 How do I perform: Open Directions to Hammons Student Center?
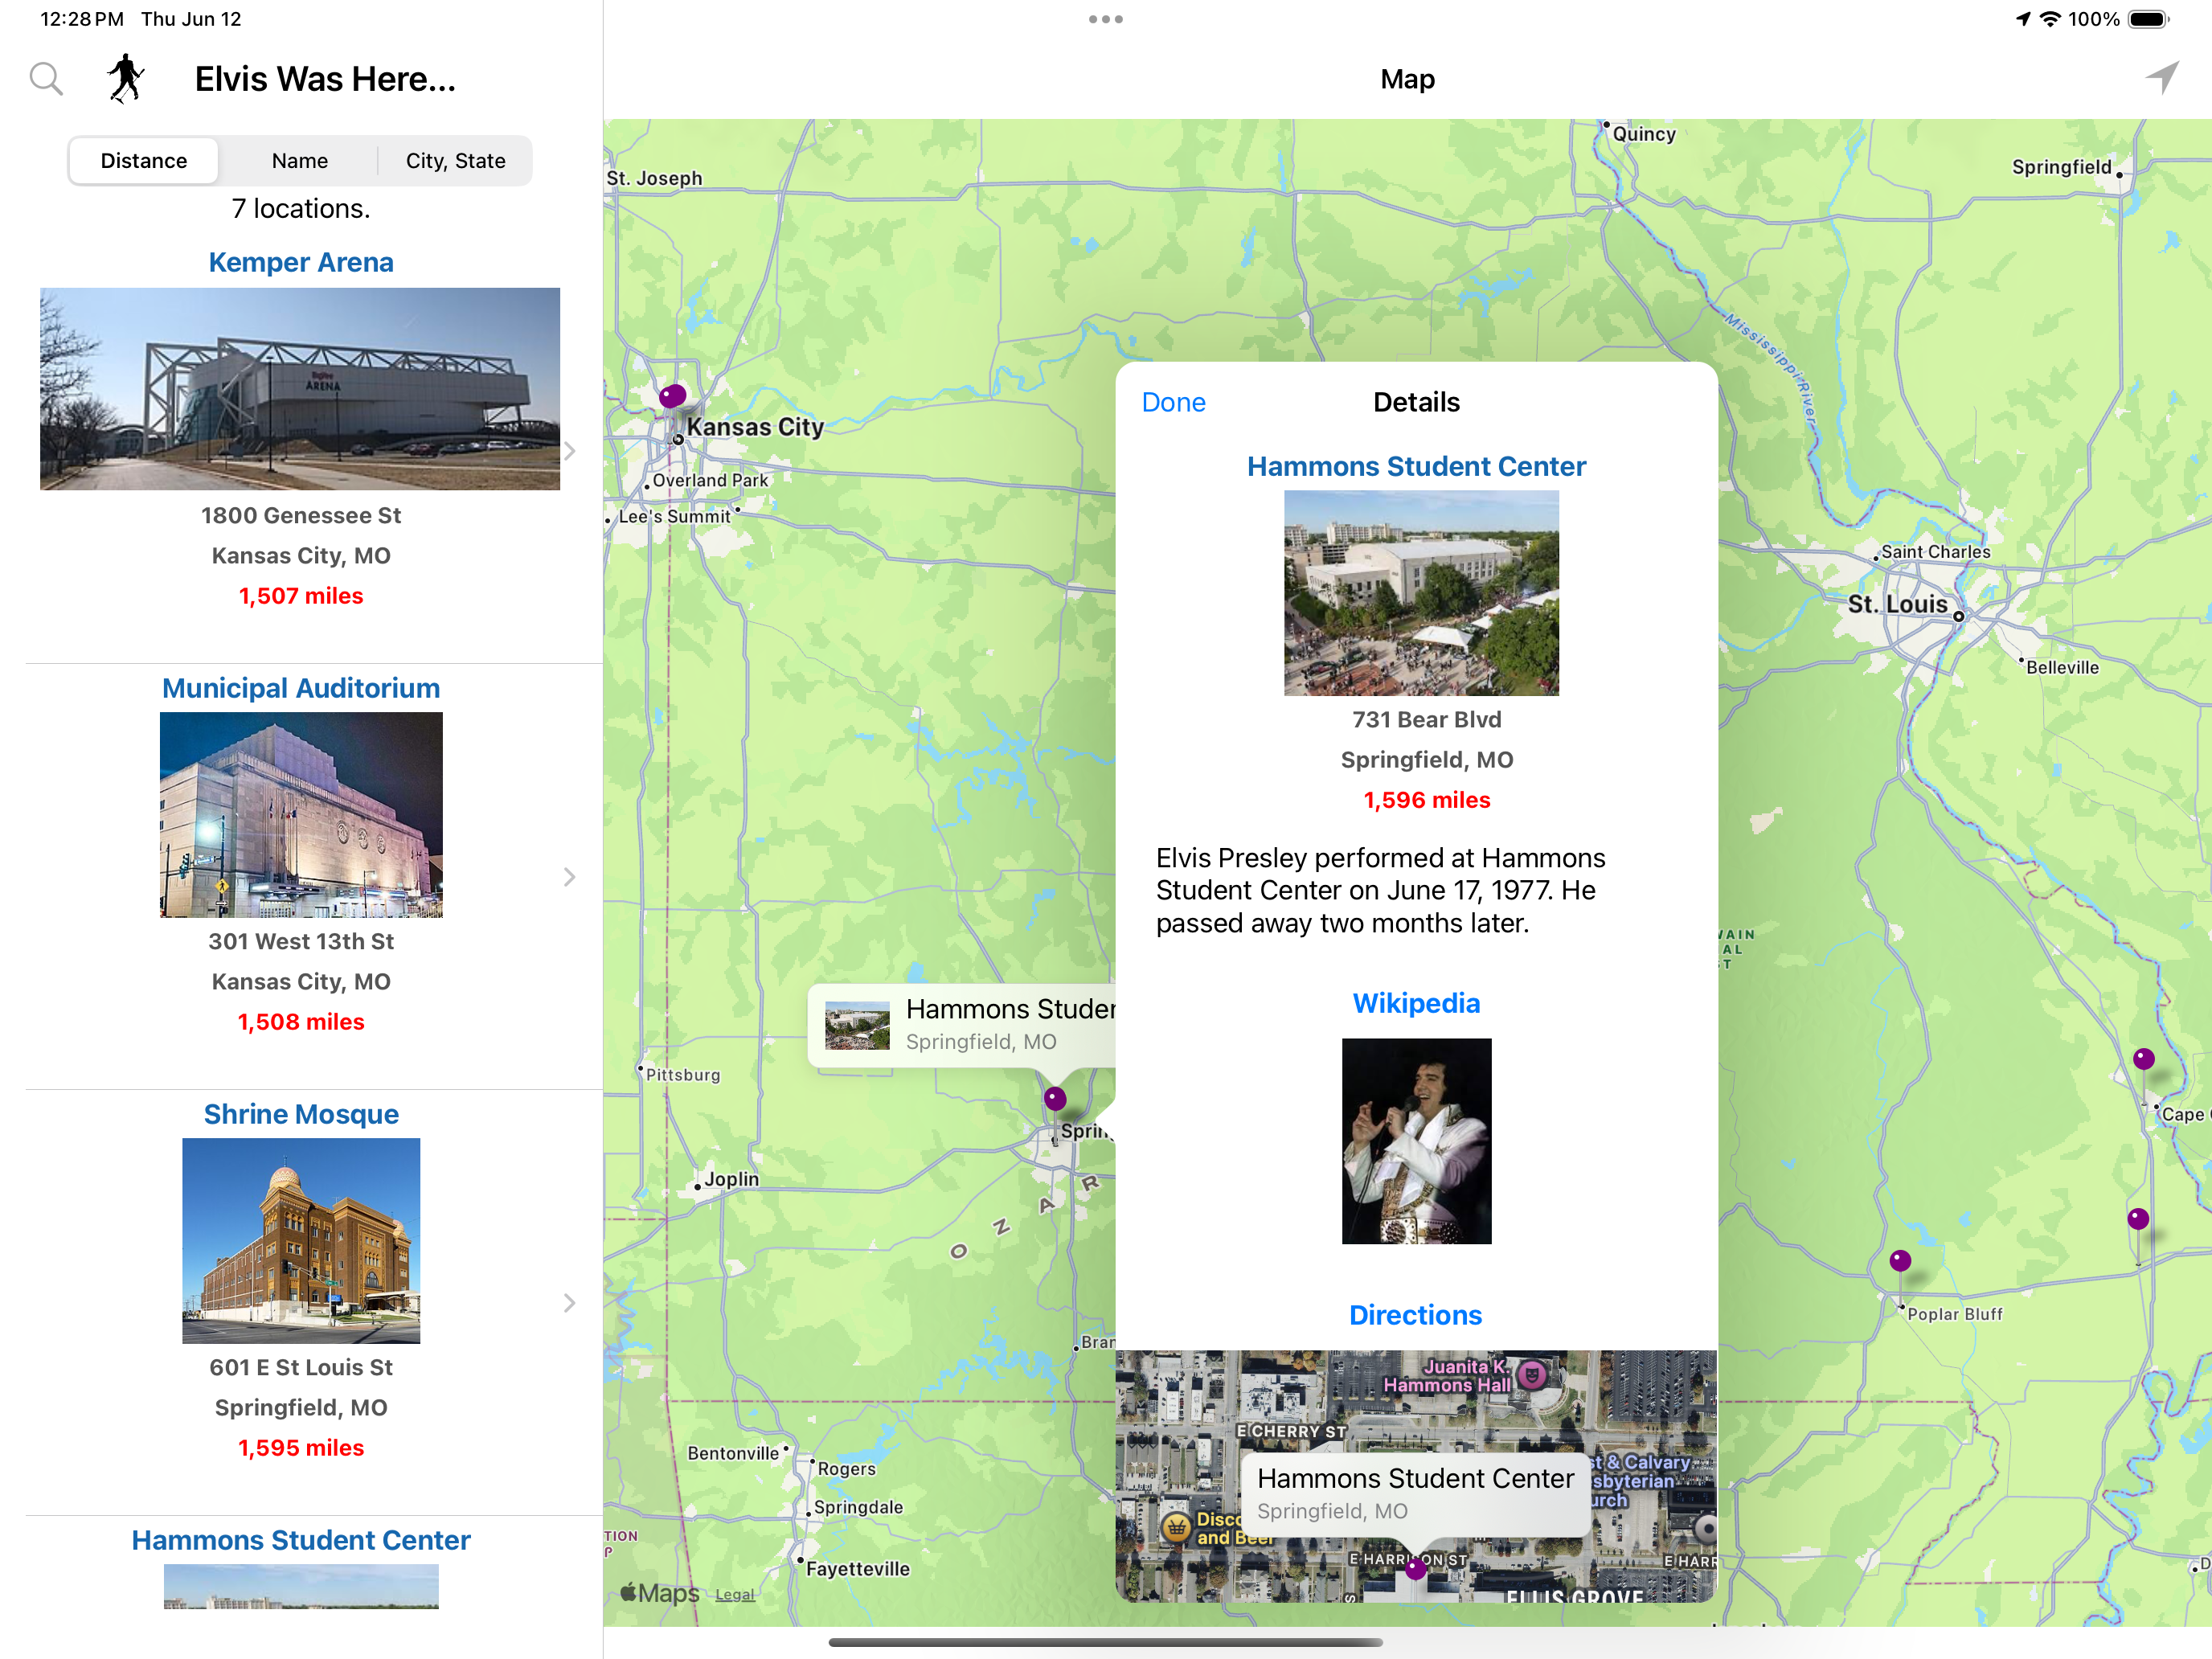pyautogui.click(x=1415, y=1315)
